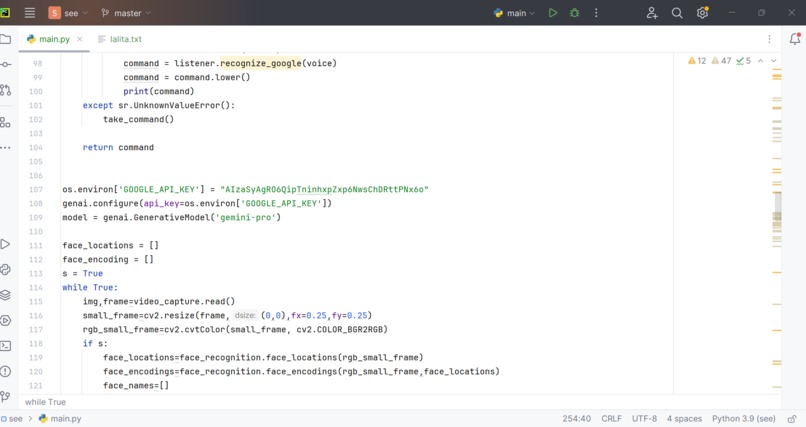Expand the main run configuration dropdown
This screenshot has height=427, width=806.
(515, 13)
